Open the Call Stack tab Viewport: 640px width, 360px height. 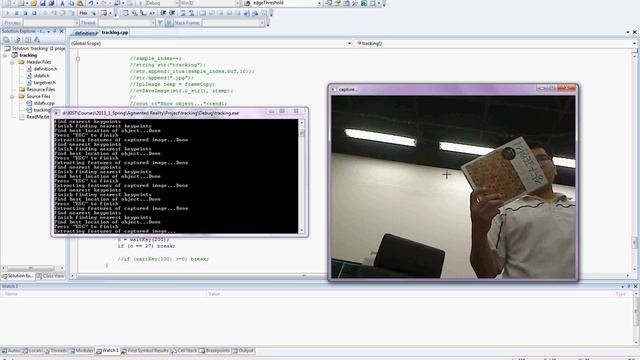tap(184, 351)
